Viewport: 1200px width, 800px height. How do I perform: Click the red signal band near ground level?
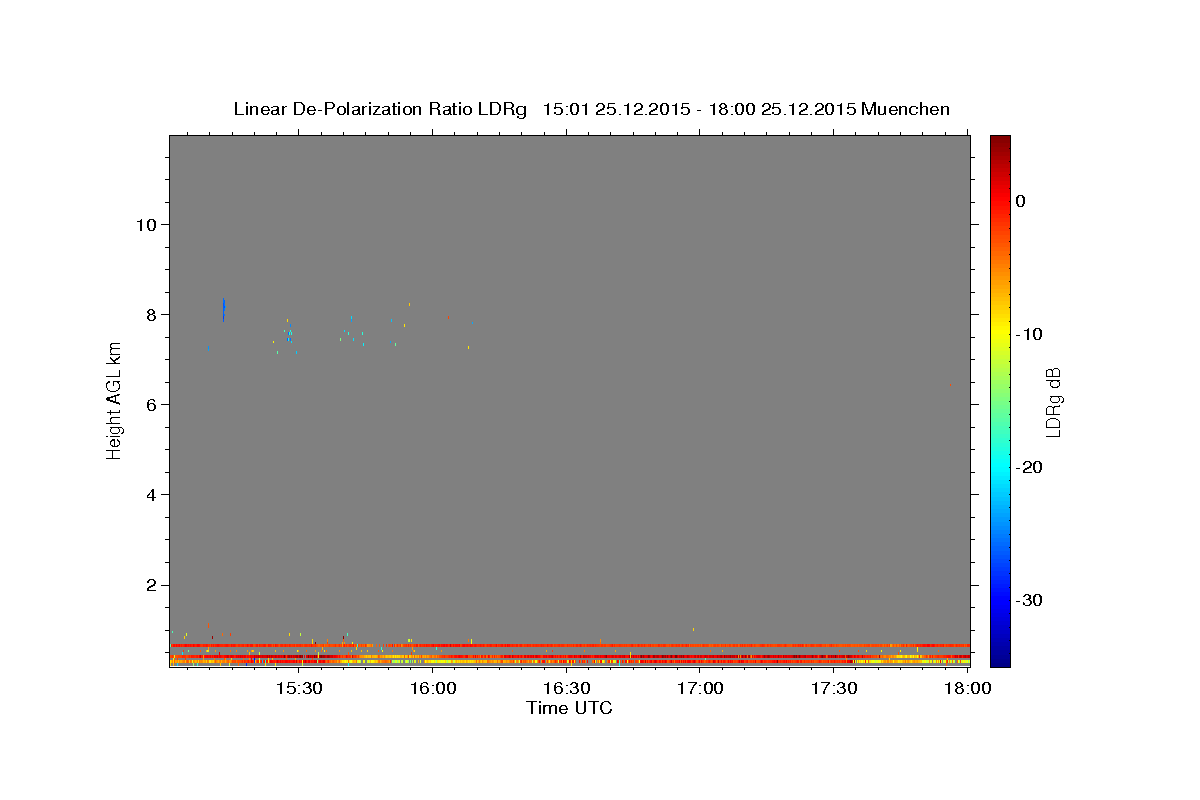[570, 645]
